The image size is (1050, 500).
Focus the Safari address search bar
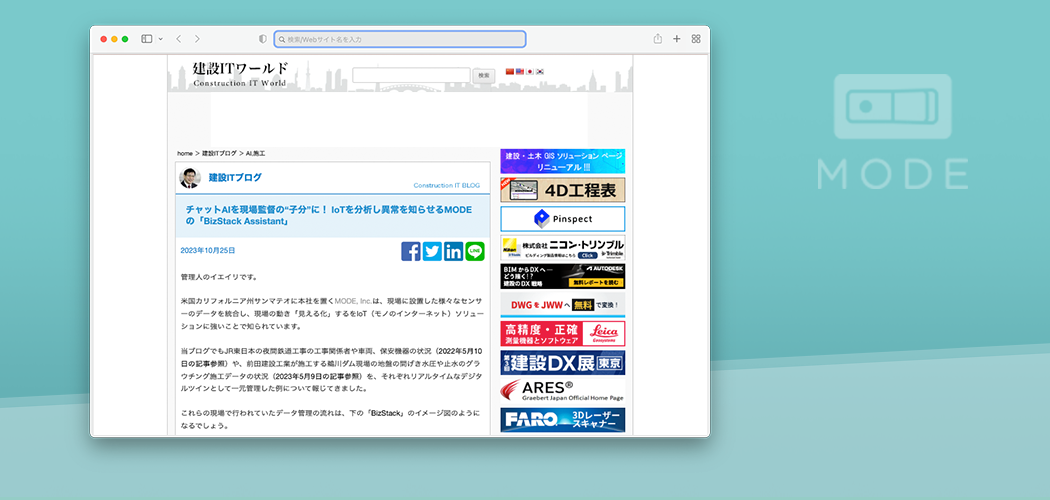400,39
